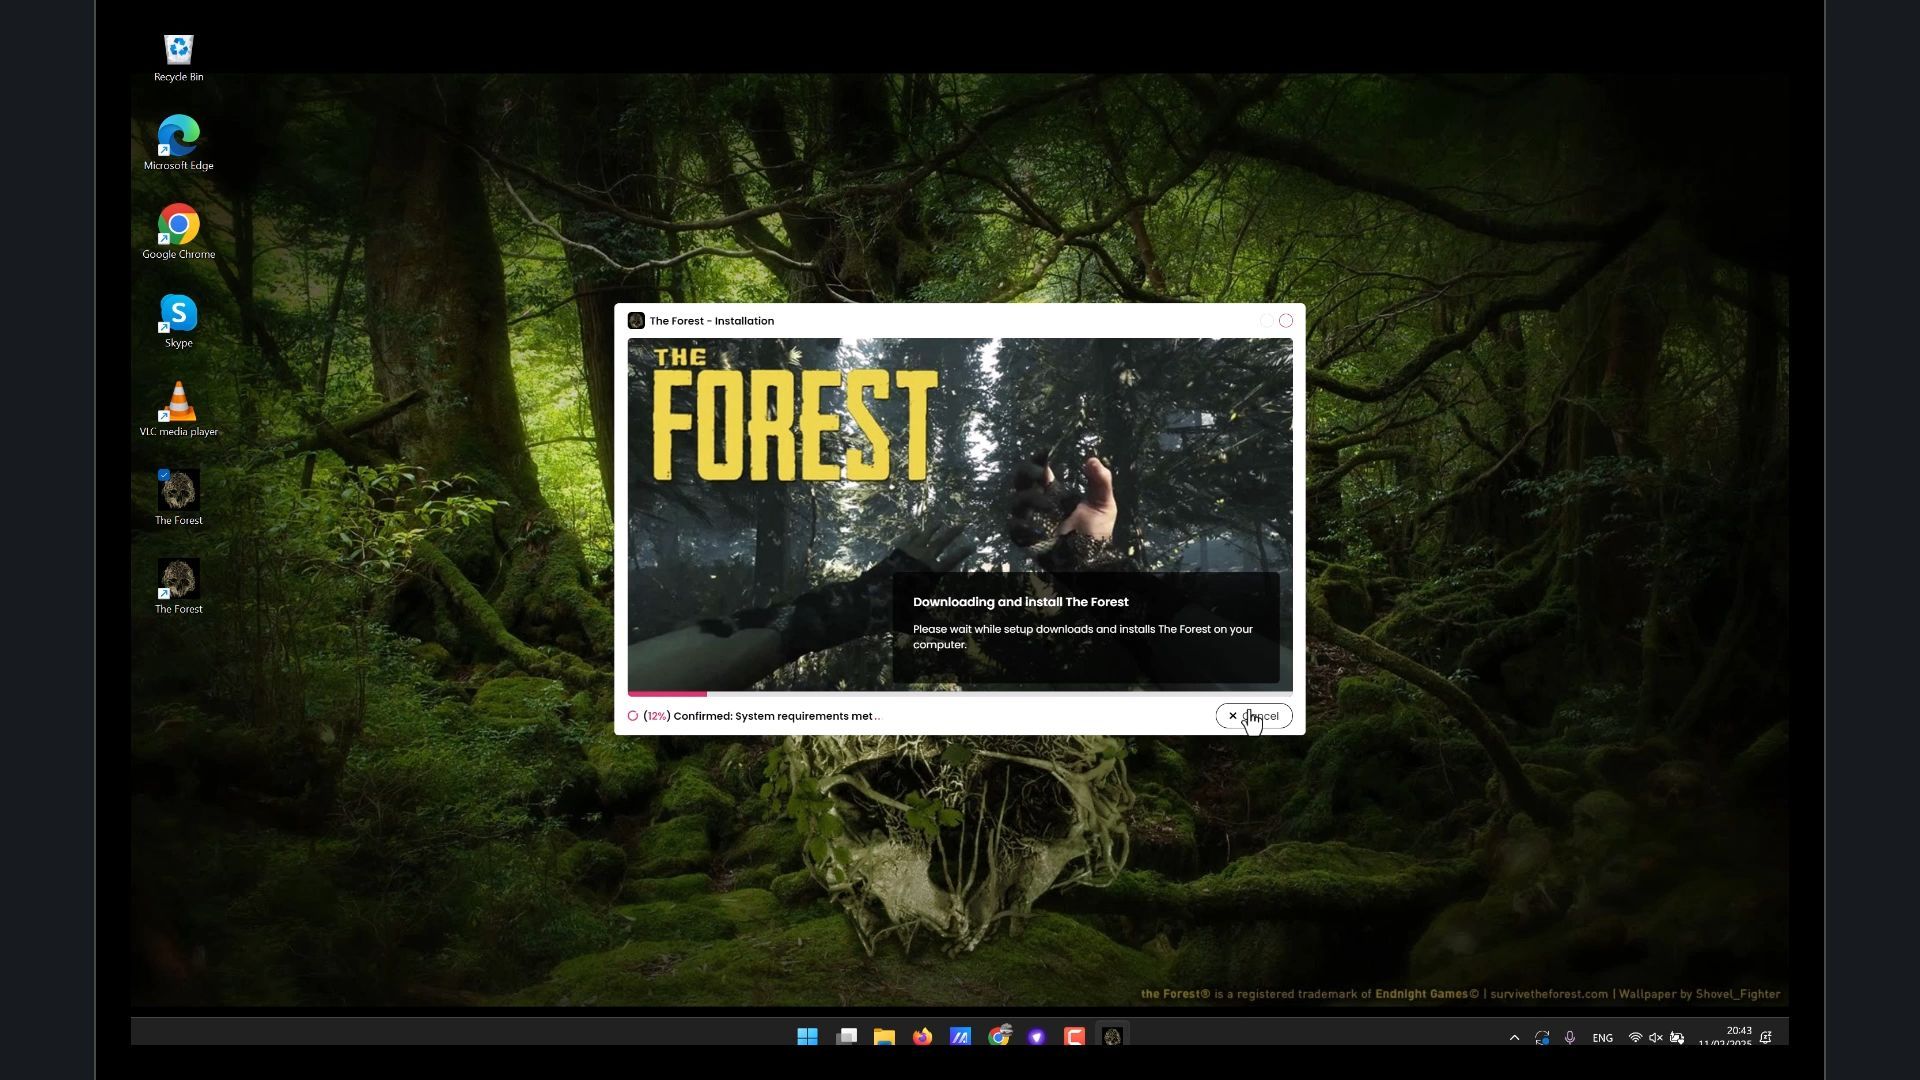Open the blue slanted-lines app in taskbar
Viewport: 1920px width, 1080px height.
coord(960,1037)
